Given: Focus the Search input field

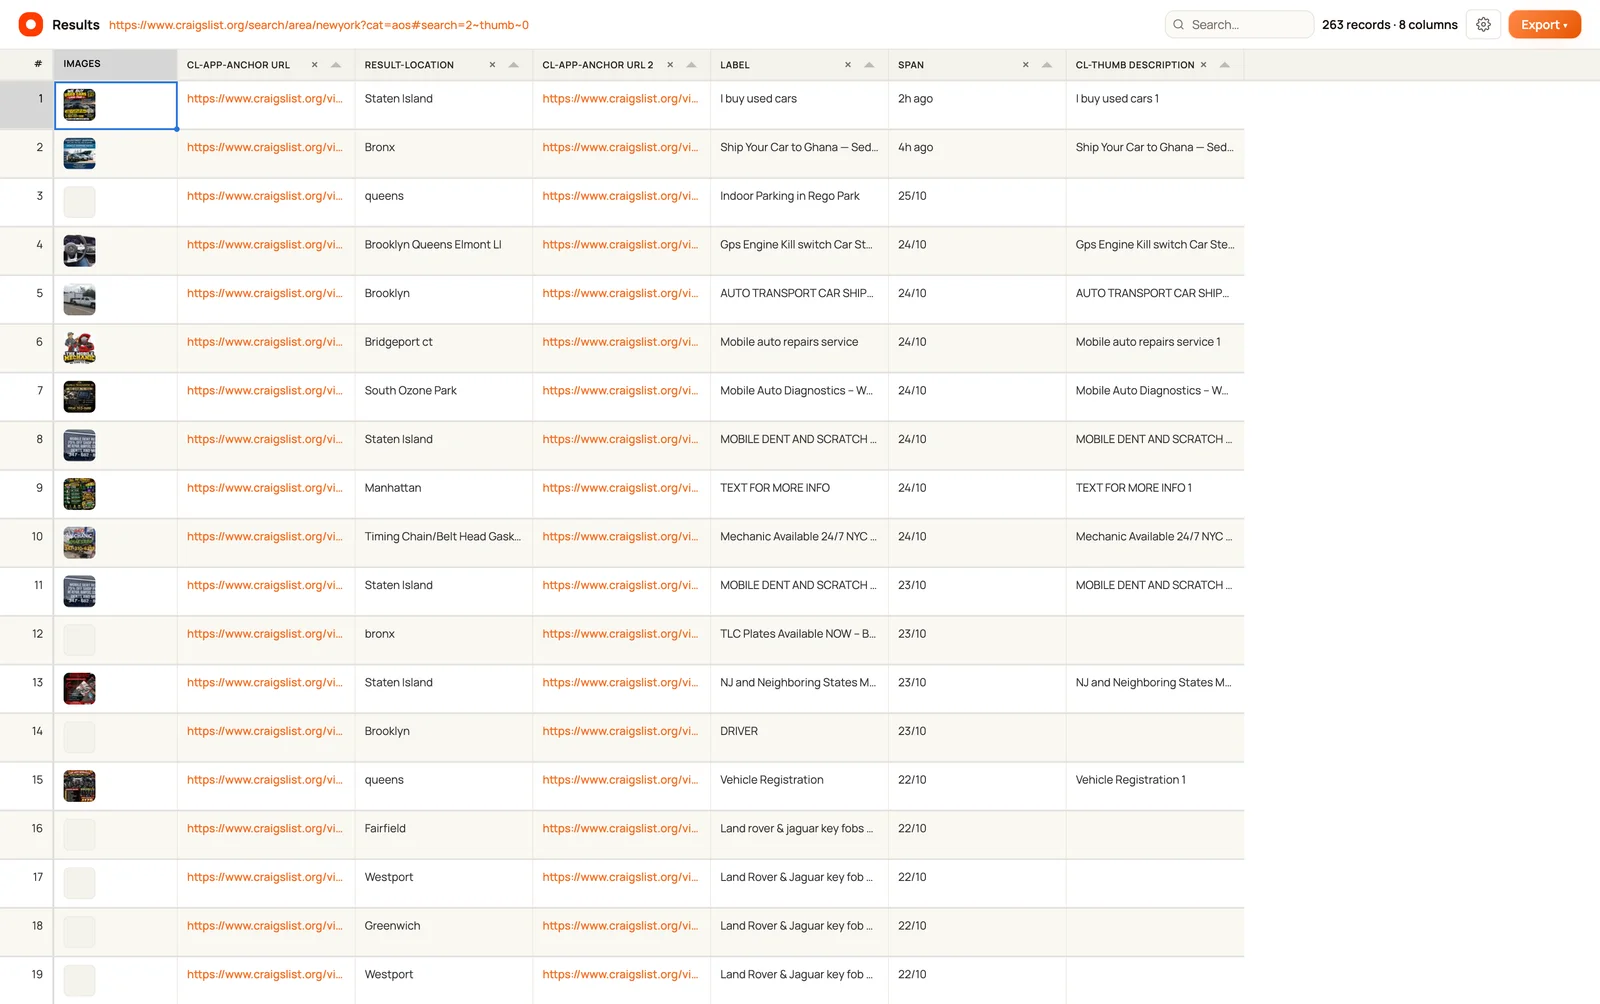Looking at the screenshot, I should pyautogui.click(x=1239, y=24).
